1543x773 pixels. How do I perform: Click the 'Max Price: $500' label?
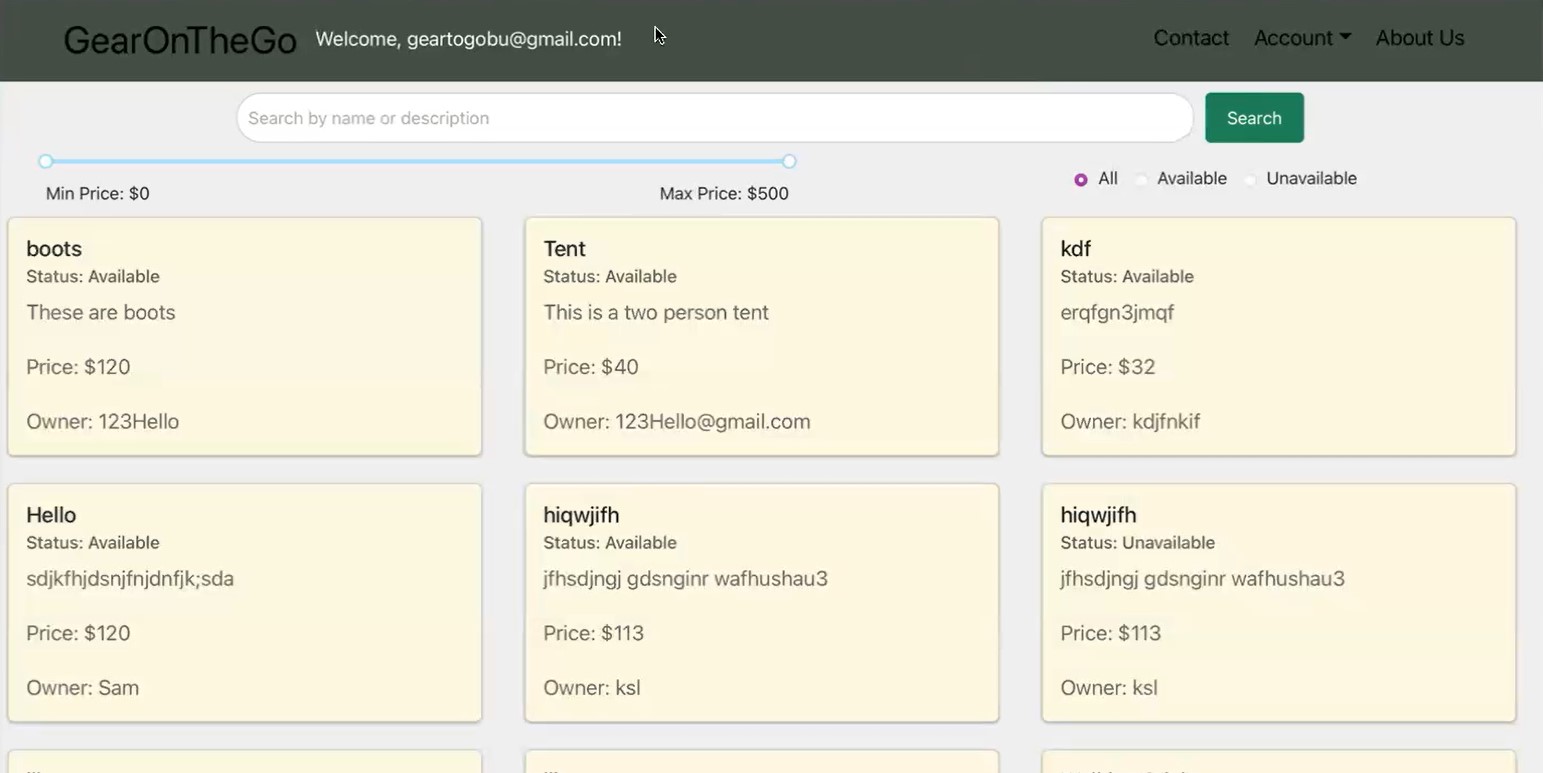(x=724, y=193)
